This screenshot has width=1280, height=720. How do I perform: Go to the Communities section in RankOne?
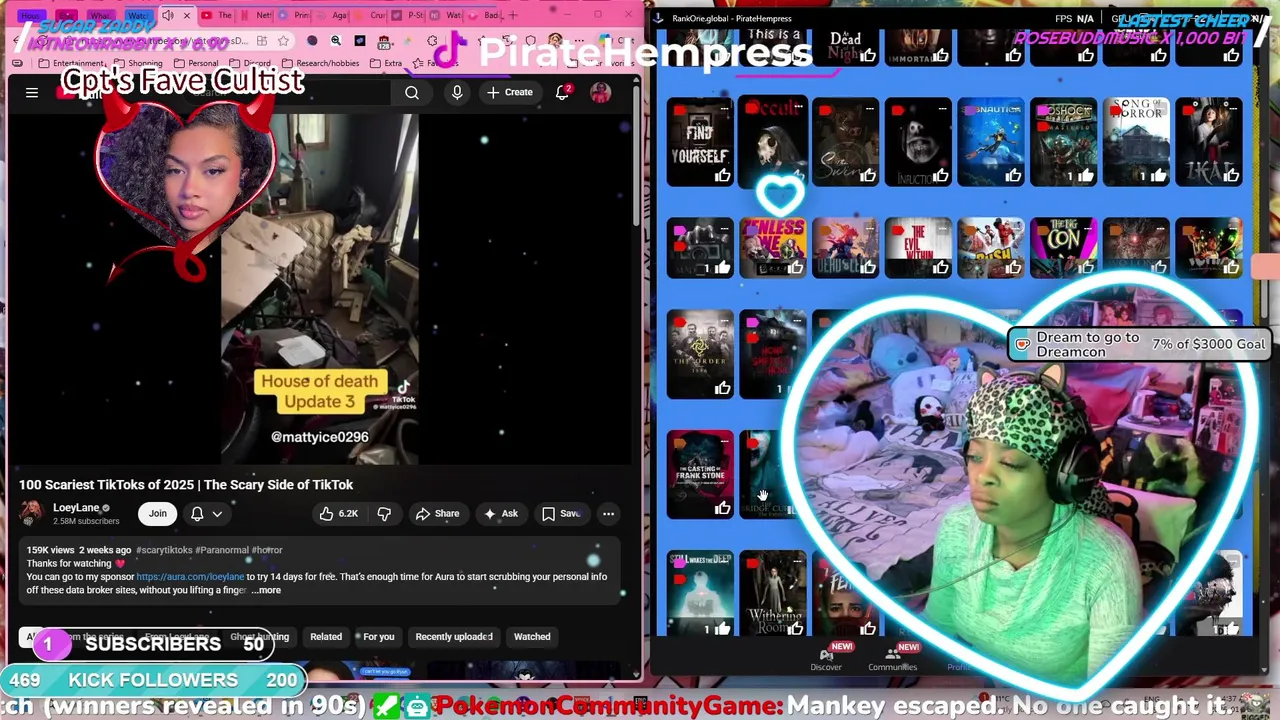coord(893,659)
